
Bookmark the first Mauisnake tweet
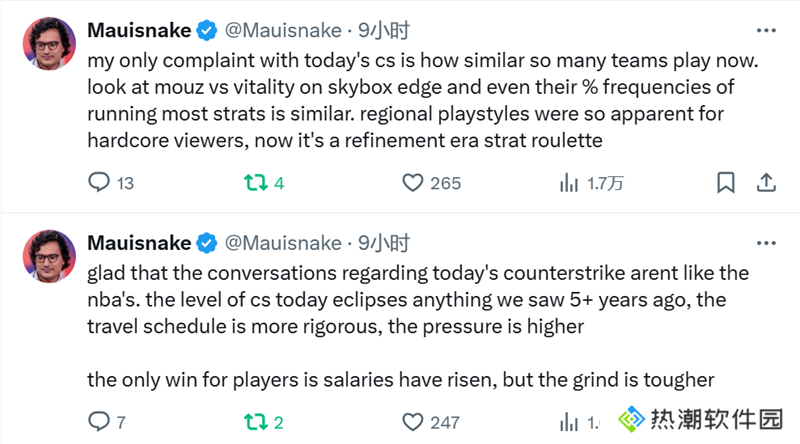coord(726,183)
